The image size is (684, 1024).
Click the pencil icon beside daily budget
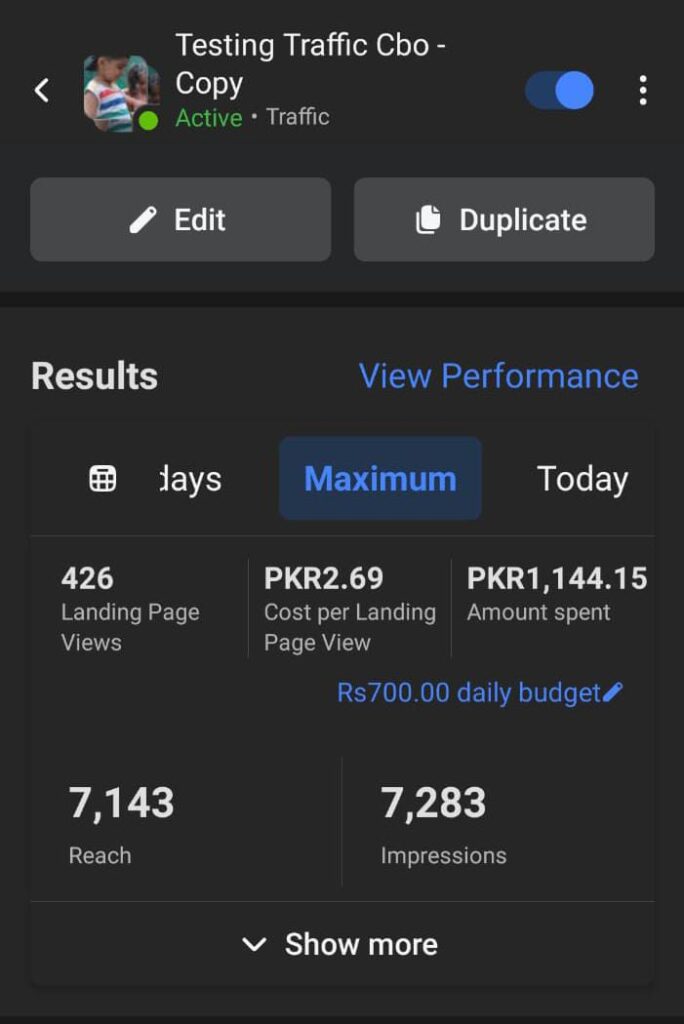pyautogui.click(x=614, y=692)
